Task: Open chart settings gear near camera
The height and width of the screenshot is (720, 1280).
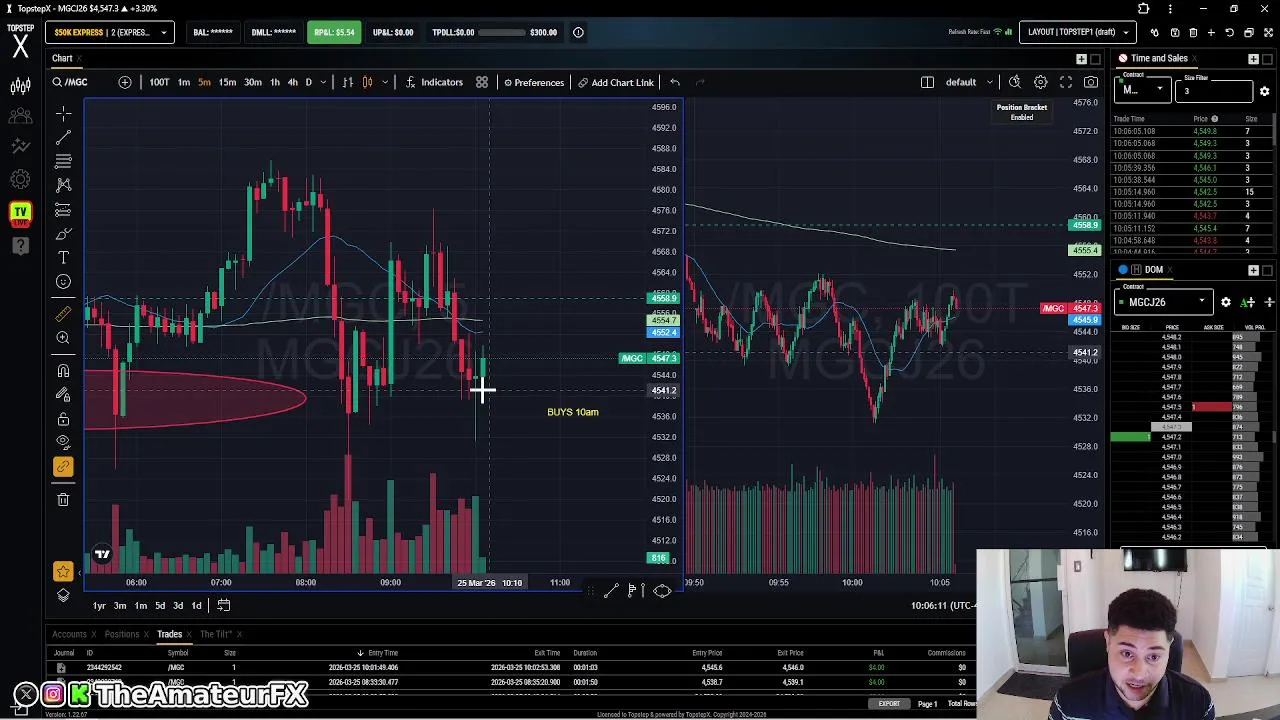Action: [1041, 82]
